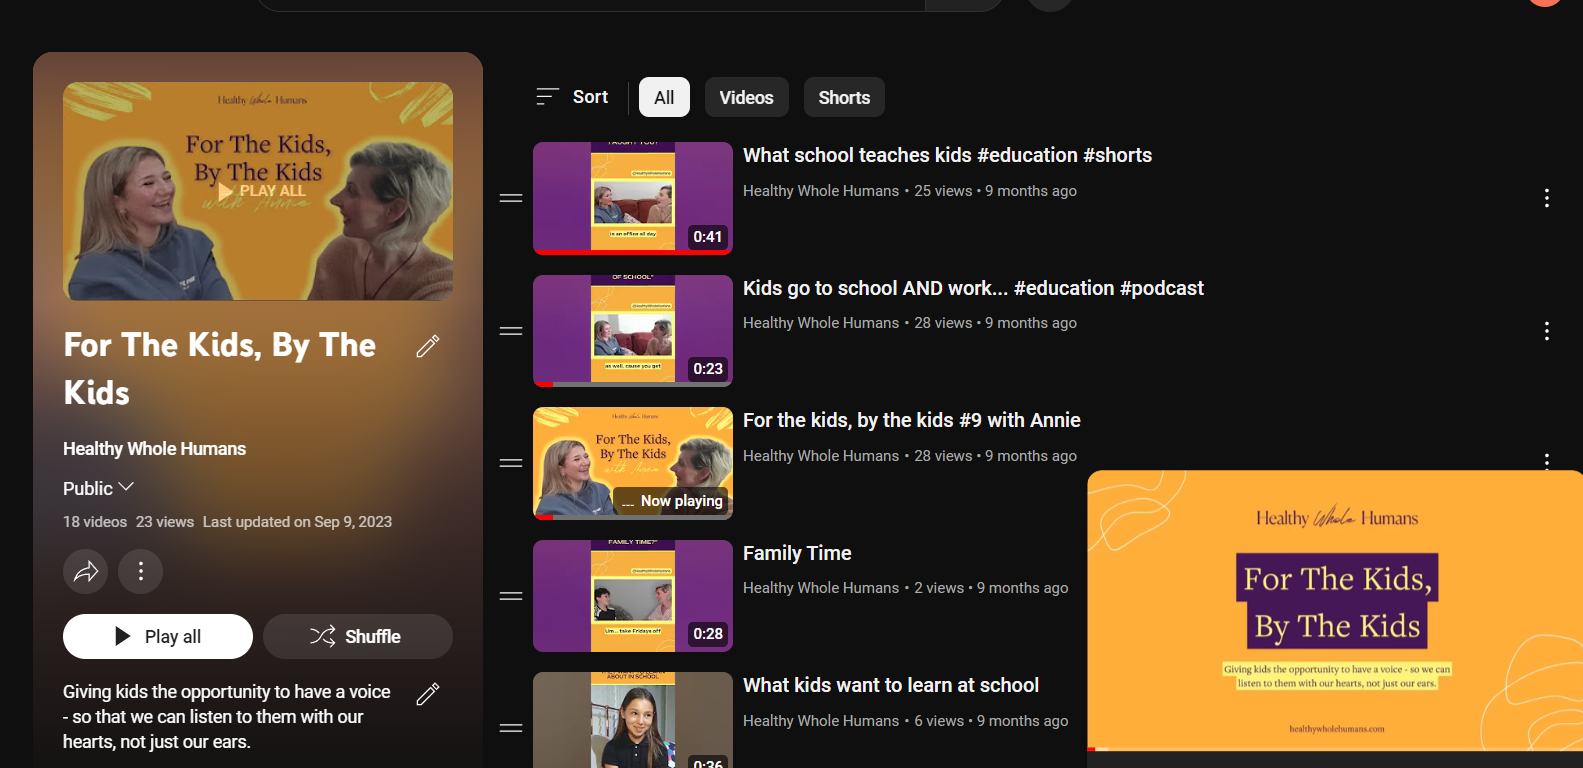Open For the kids, by the kids #9 title

(911, 420)
